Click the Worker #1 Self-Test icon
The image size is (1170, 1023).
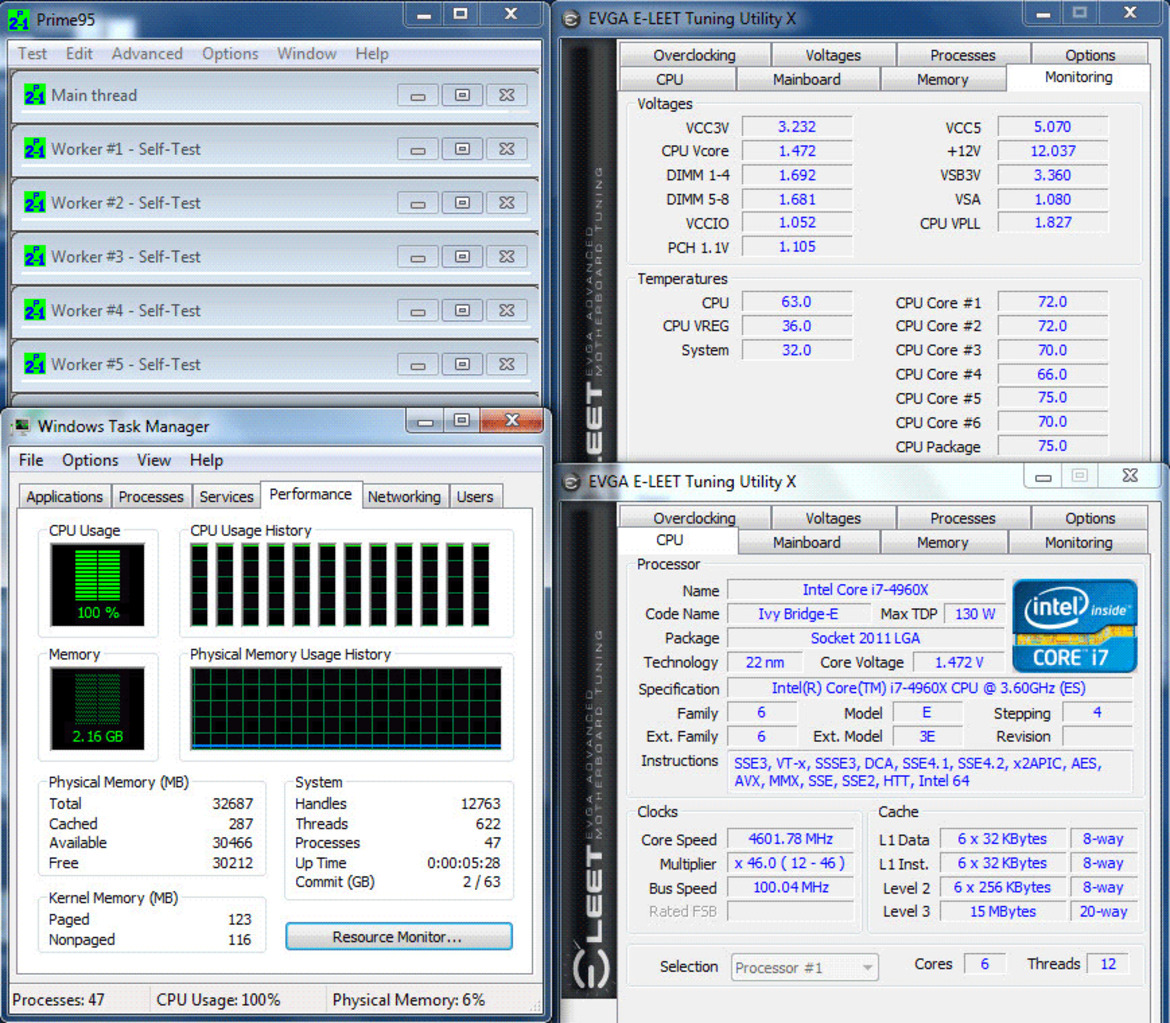click(x=34, y=148)
